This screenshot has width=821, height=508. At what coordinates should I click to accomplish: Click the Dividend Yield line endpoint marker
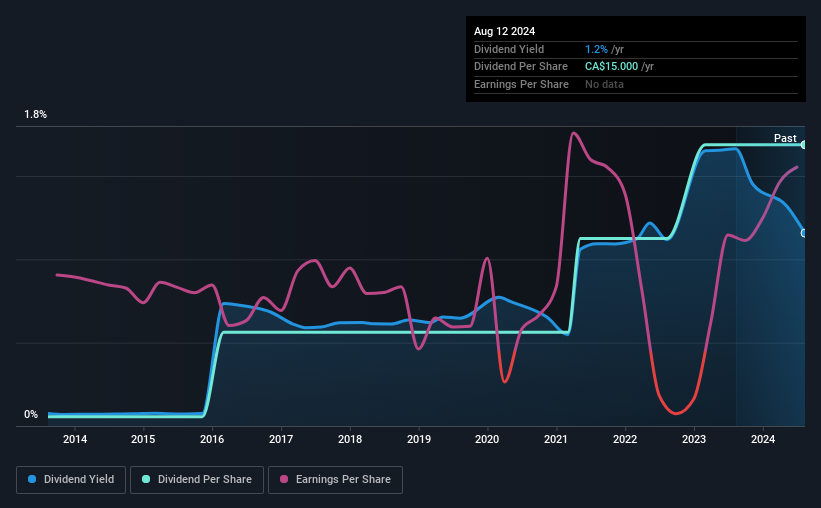point(803,233)
